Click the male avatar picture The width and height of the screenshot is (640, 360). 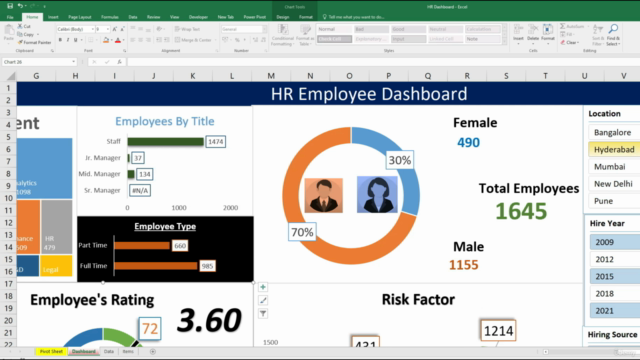tap(324, 195)
